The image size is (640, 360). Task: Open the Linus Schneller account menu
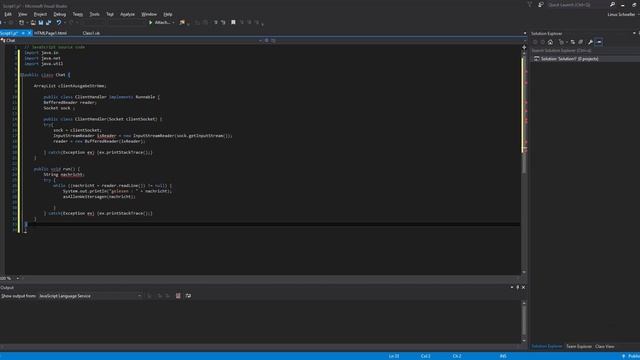tap(622, 14)
